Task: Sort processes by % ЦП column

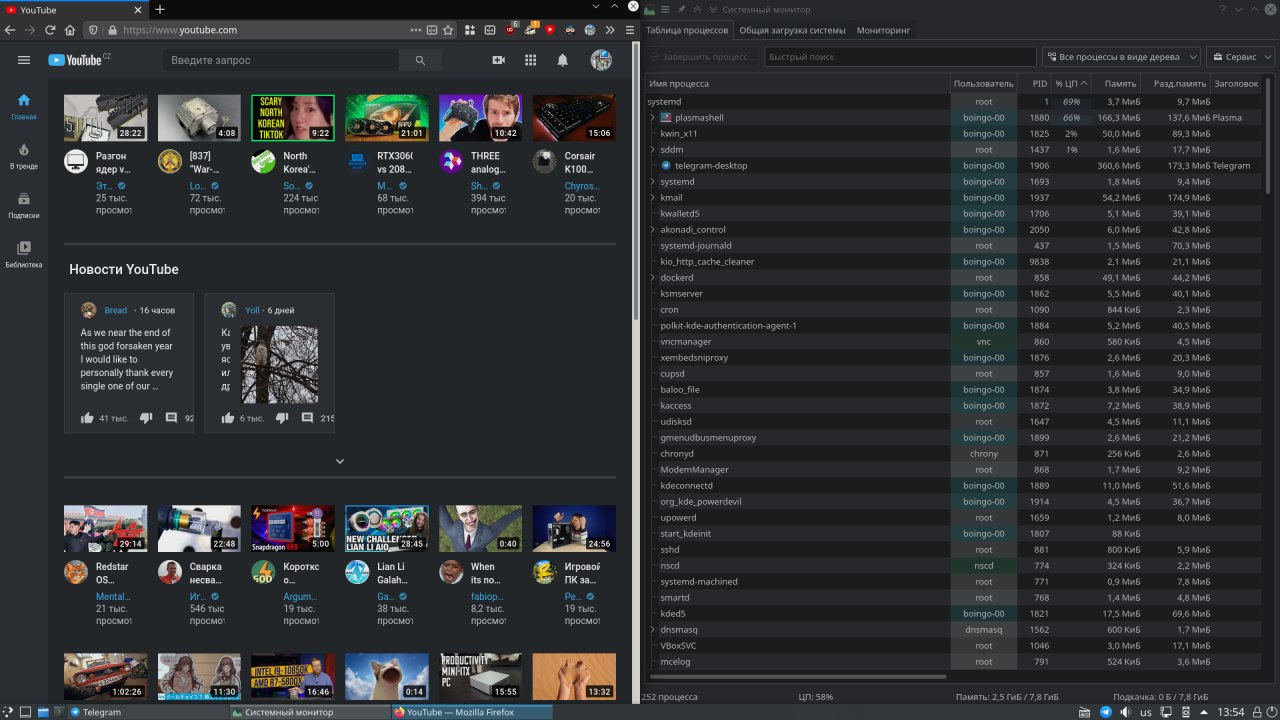Action: tap(1071, 84)
